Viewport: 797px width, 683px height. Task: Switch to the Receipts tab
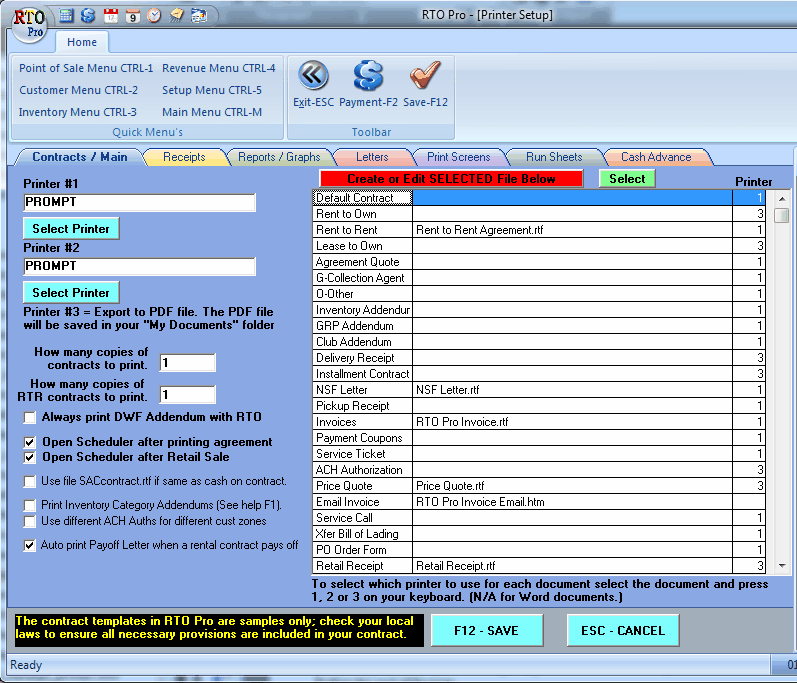click(184, 157)
